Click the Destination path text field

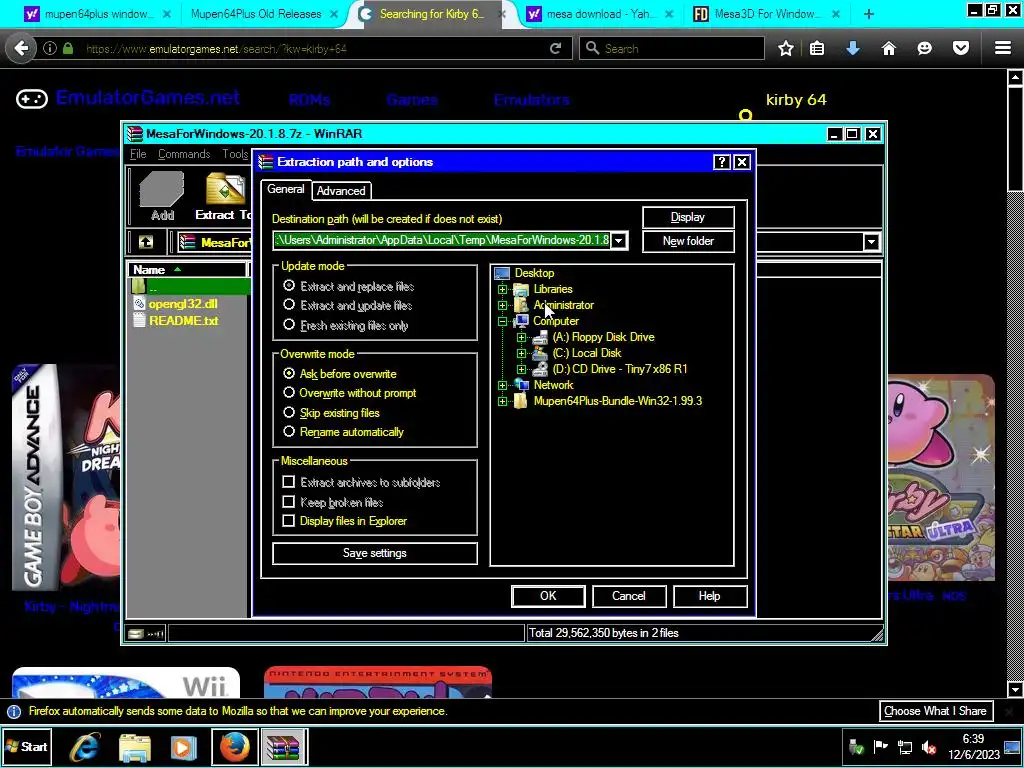[443, 240]
